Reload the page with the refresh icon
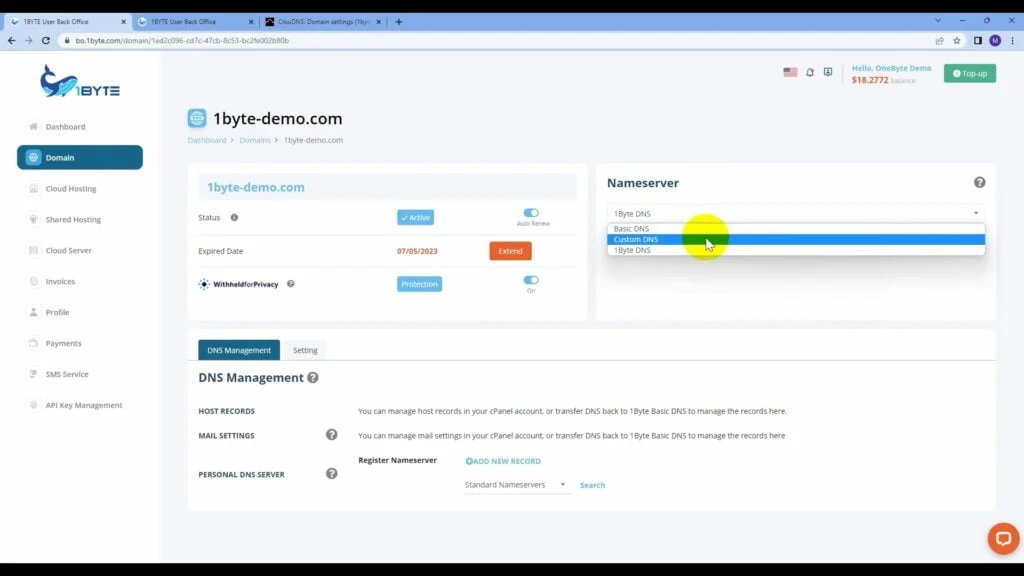This screenshot has height=576, width=1024. [46, 40]
